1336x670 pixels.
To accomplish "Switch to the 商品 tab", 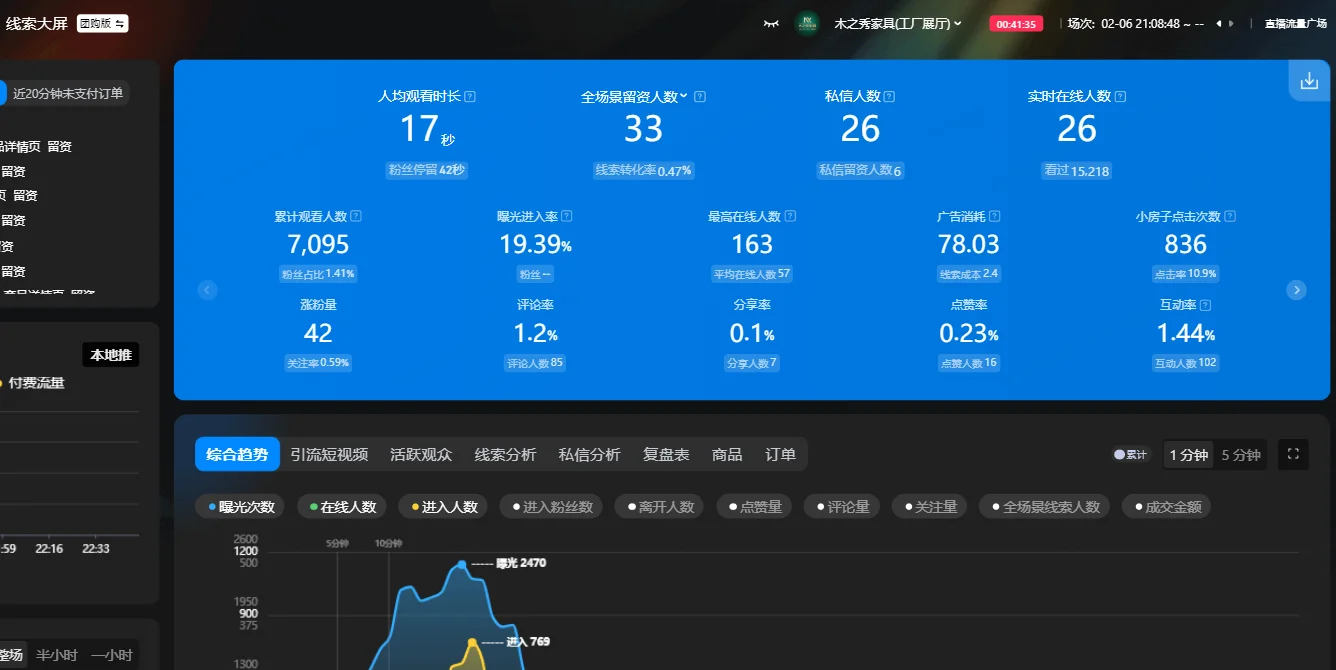I will point(727,454).
